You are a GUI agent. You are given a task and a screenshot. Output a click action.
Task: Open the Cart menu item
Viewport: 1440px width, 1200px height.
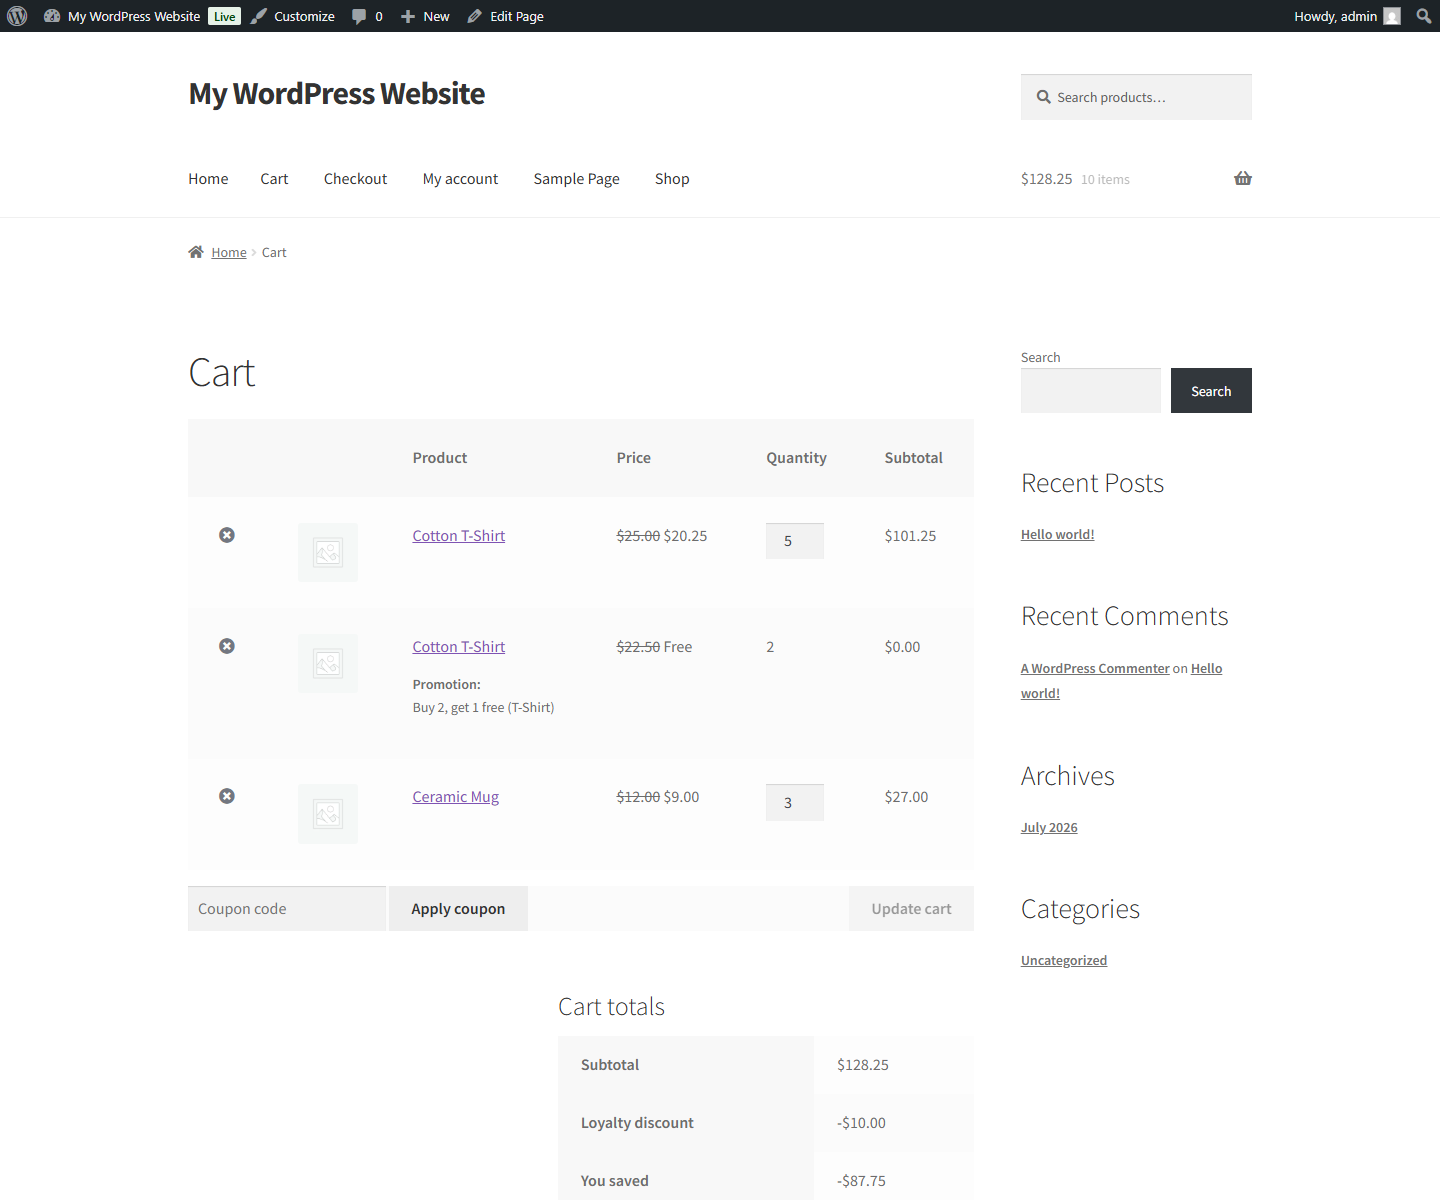click(274, 179)
